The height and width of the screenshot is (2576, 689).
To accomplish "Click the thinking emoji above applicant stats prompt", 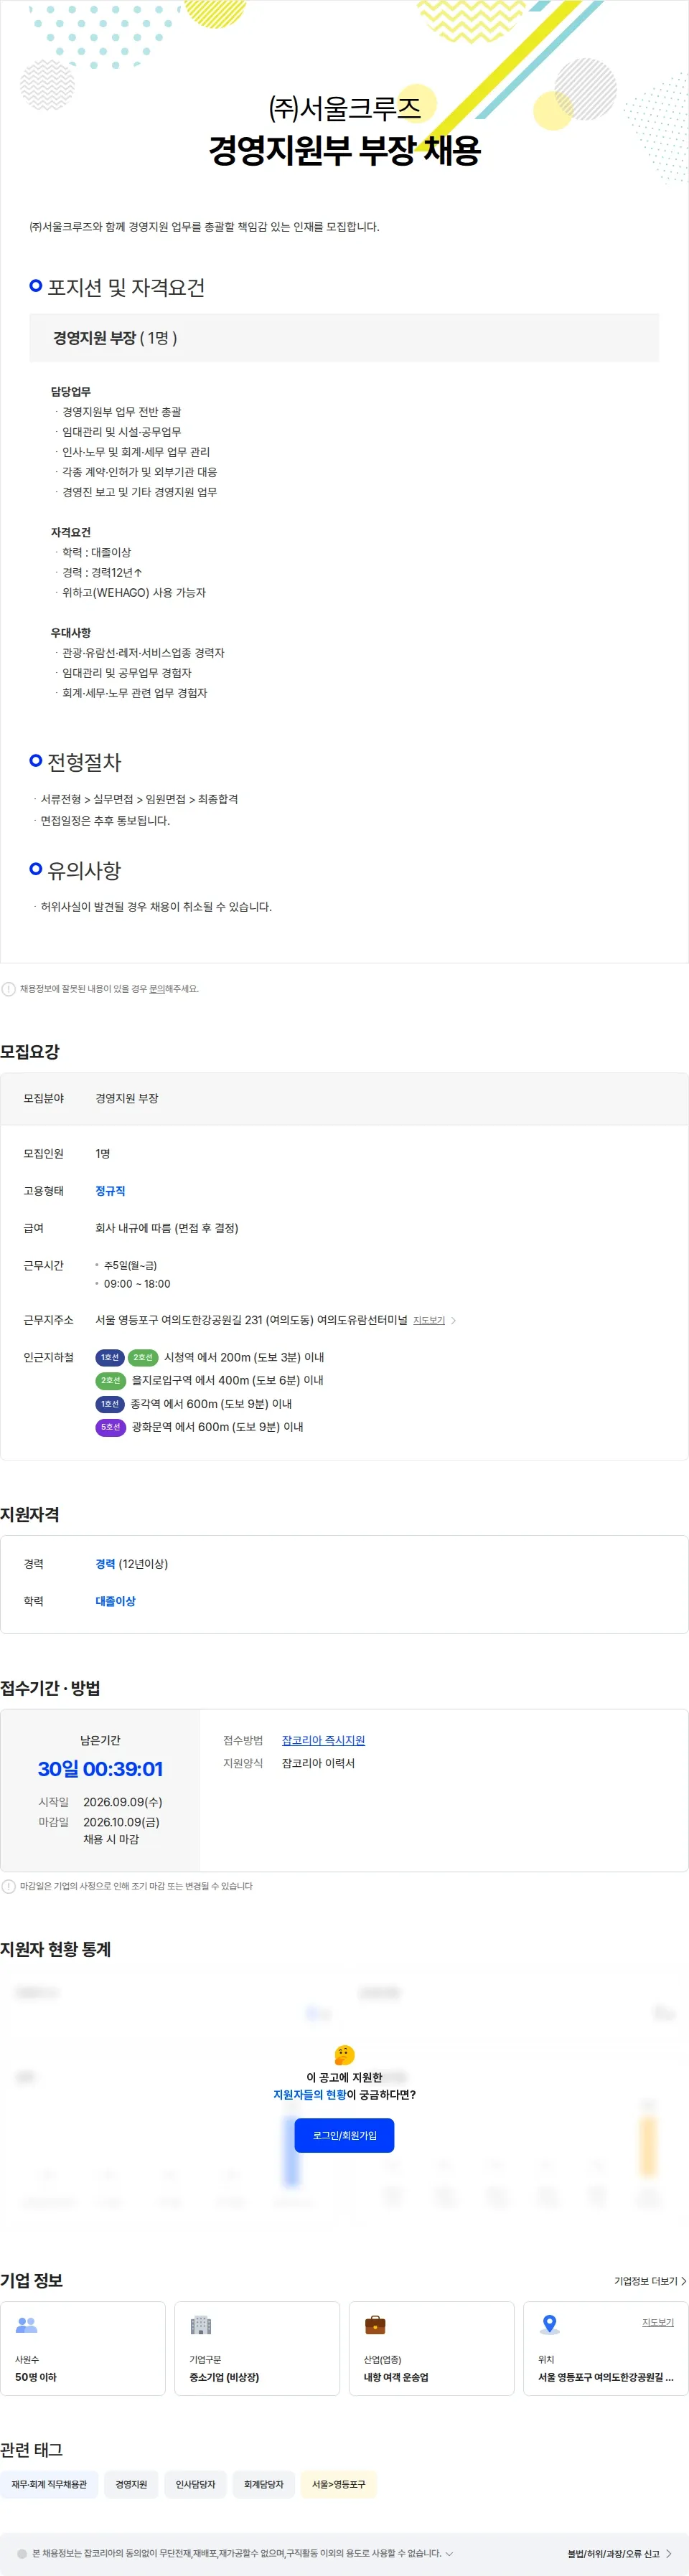I will [x=344, y=2055].
